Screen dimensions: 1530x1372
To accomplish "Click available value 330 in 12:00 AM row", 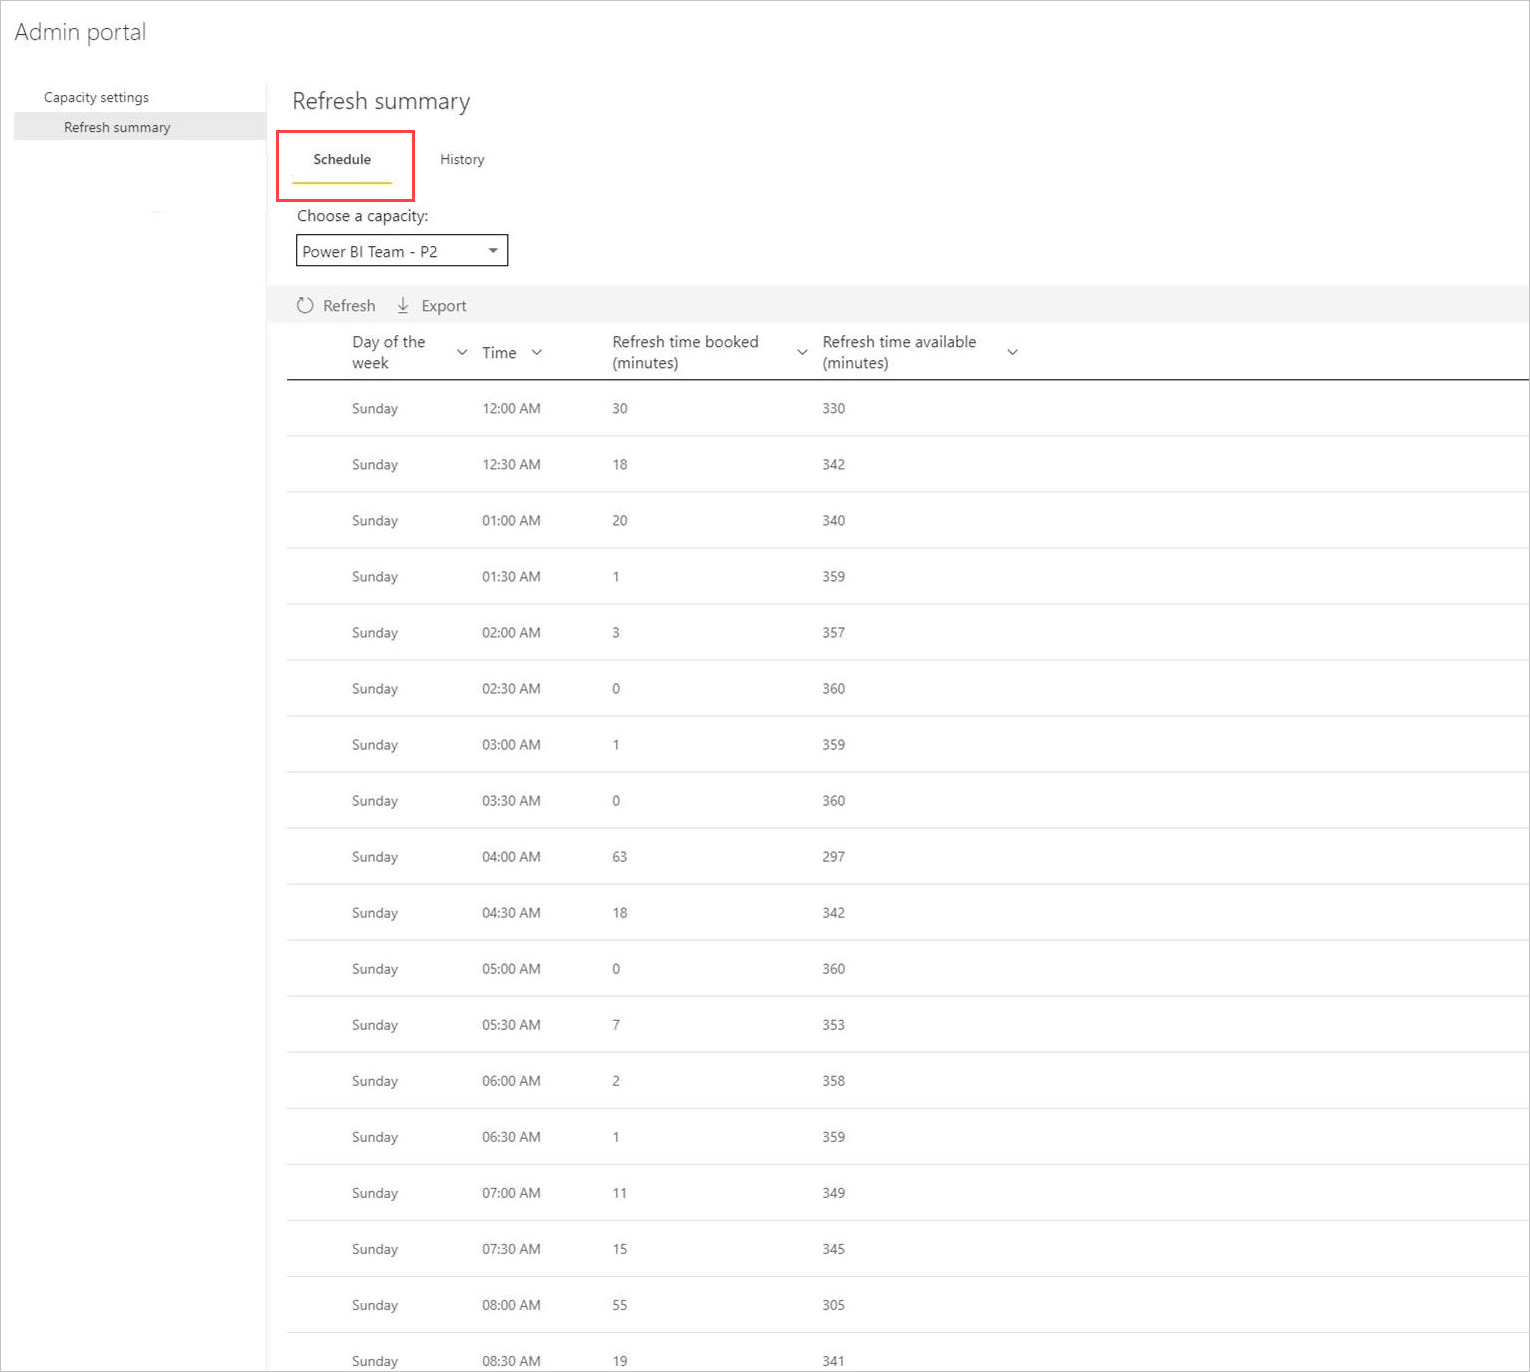I will point(834,408).
